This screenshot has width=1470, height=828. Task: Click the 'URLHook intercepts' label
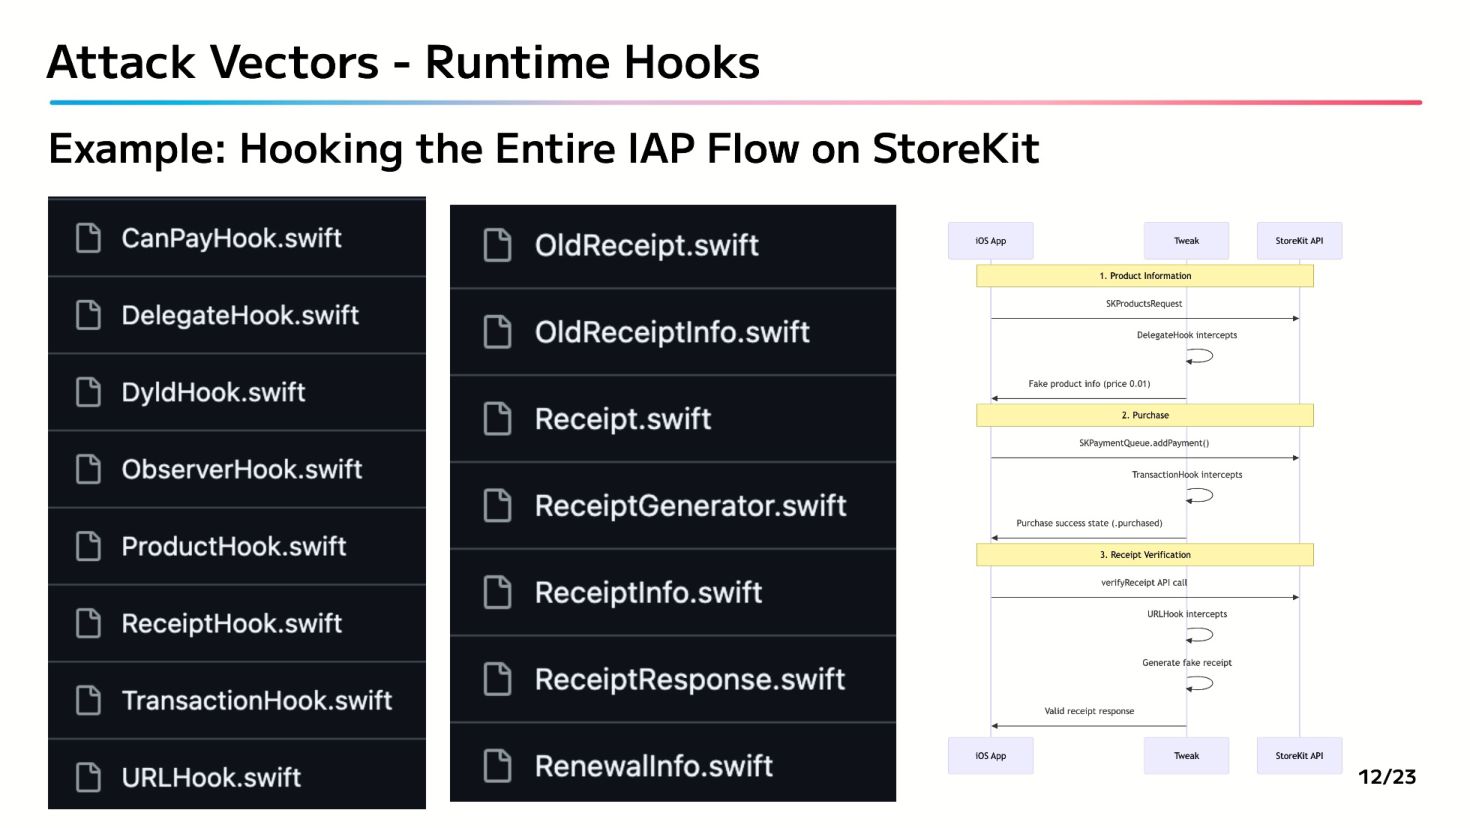[x=1187, y=614]
